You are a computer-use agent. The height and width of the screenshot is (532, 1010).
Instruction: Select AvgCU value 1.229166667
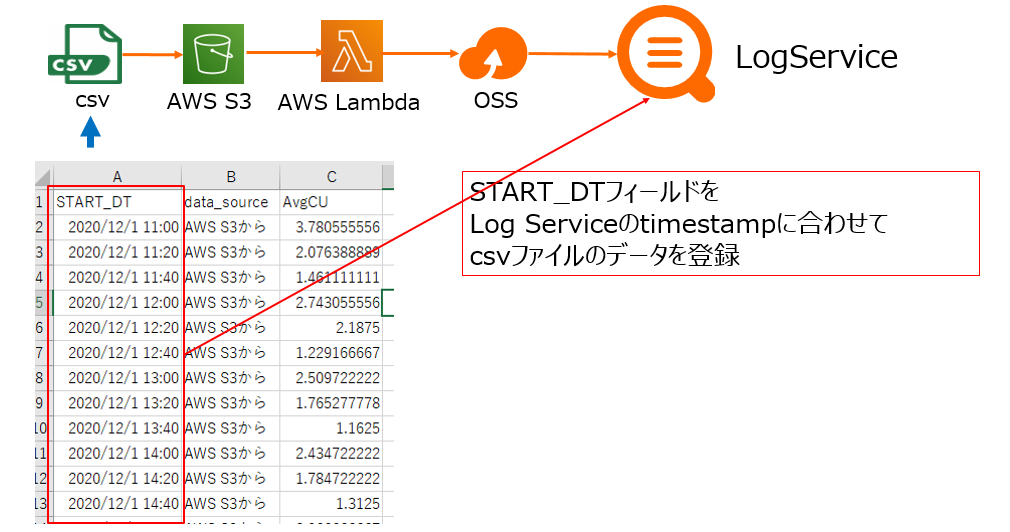[x=331, y=353]
